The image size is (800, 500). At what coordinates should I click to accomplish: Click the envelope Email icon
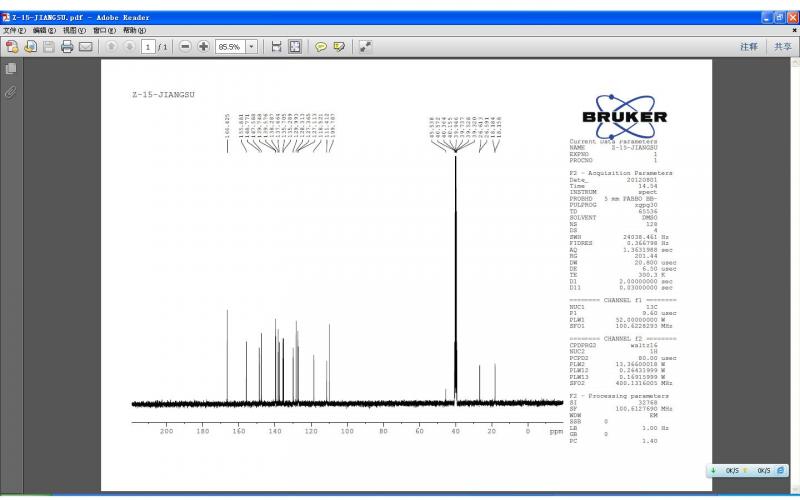tap(86, 47)
